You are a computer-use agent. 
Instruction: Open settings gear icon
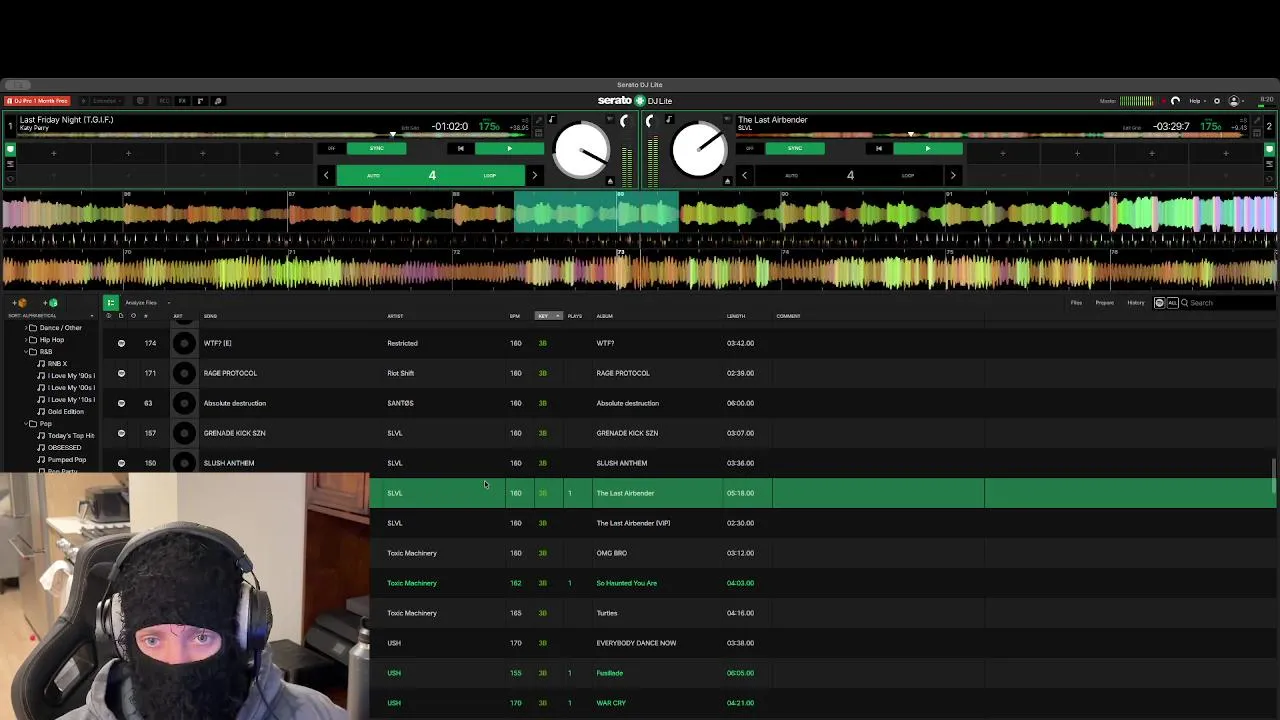click(1217, 101)
